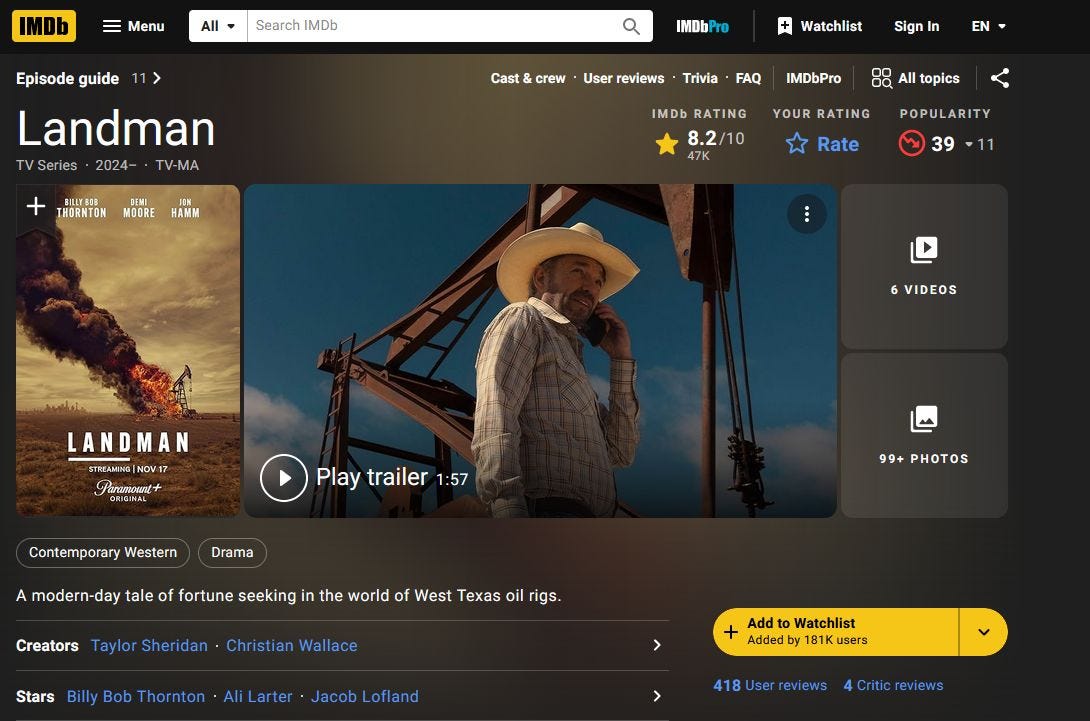Image resolution: width=1090 pixels, height=721 pixels.
Task: Click the TV-MA rating text
Action: coord(177,165)
